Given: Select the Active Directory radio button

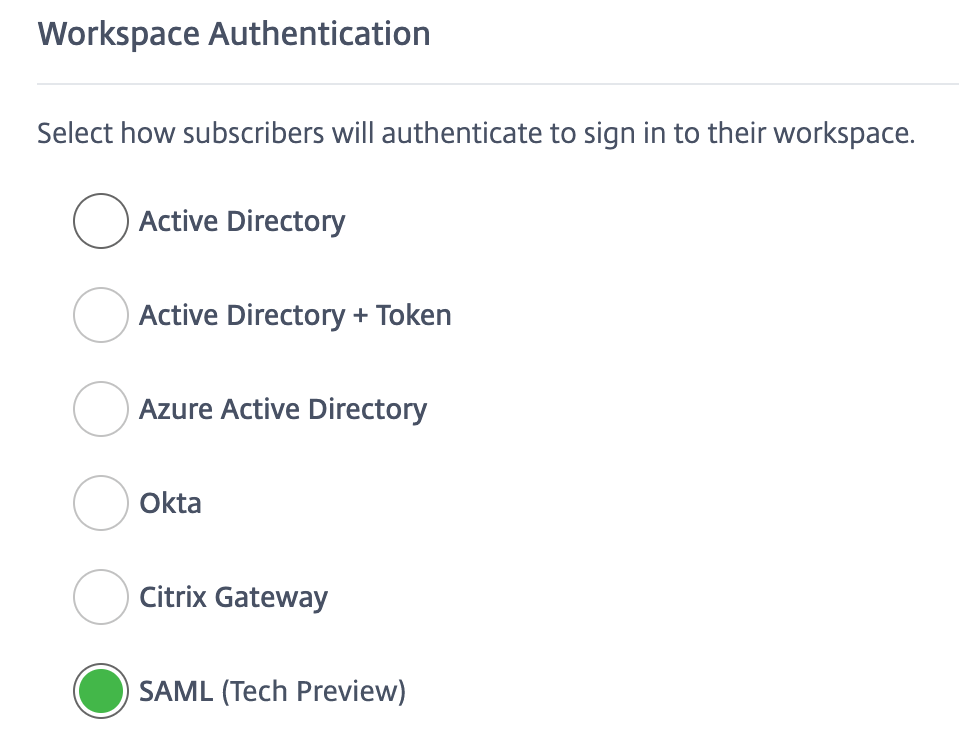Looking at the screenshot, I should click(x=100, y=221).
